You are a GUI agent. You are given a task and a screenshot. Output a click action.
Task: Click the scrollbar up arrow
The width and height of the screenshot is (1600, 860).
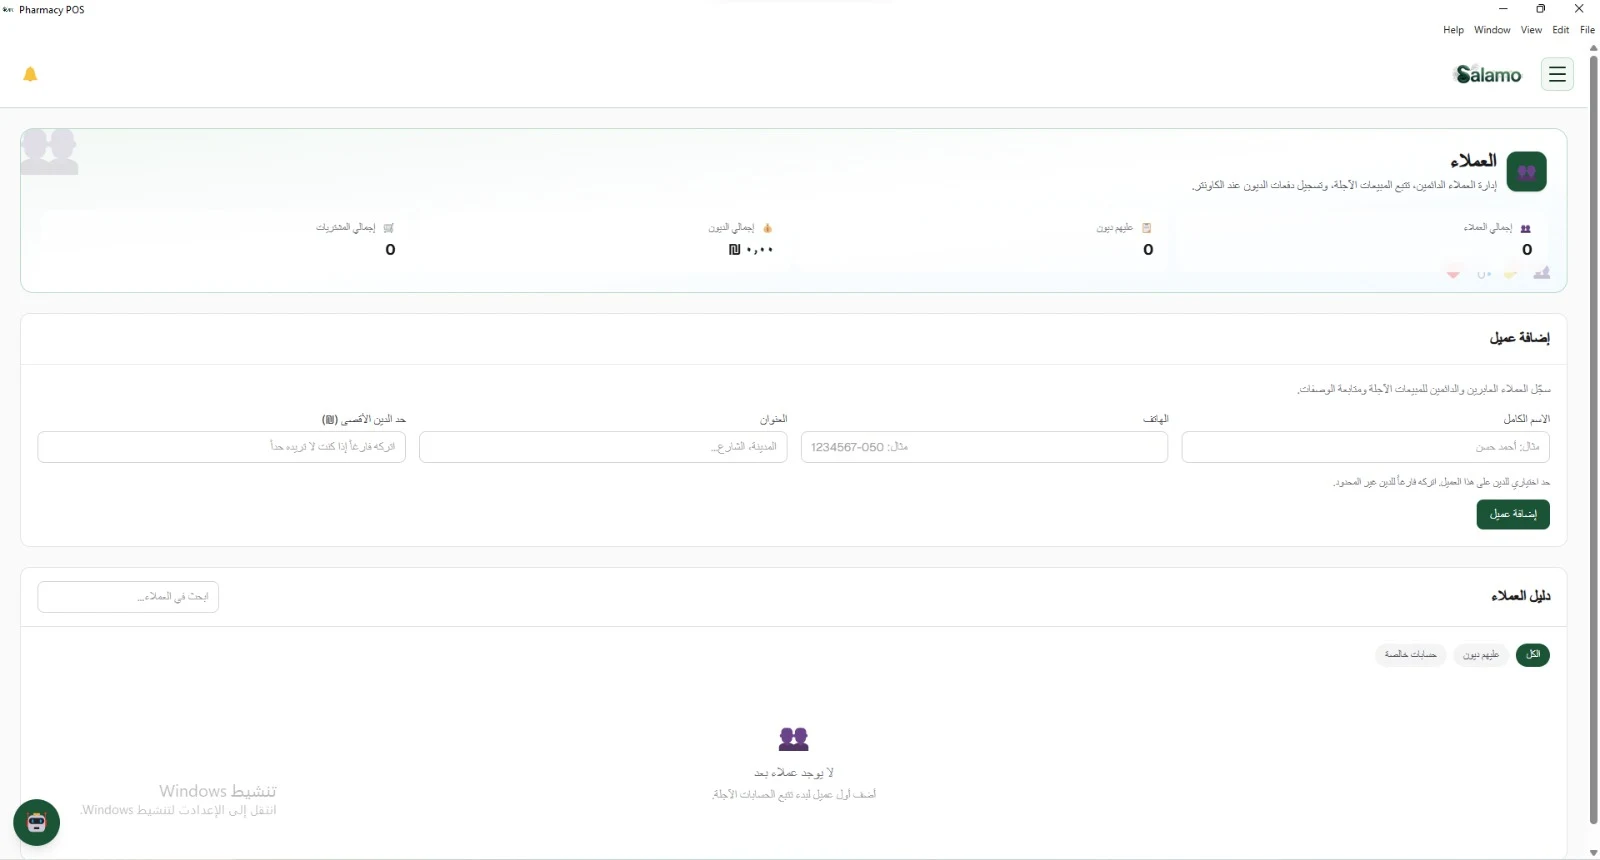click(x=1593, y=48)
